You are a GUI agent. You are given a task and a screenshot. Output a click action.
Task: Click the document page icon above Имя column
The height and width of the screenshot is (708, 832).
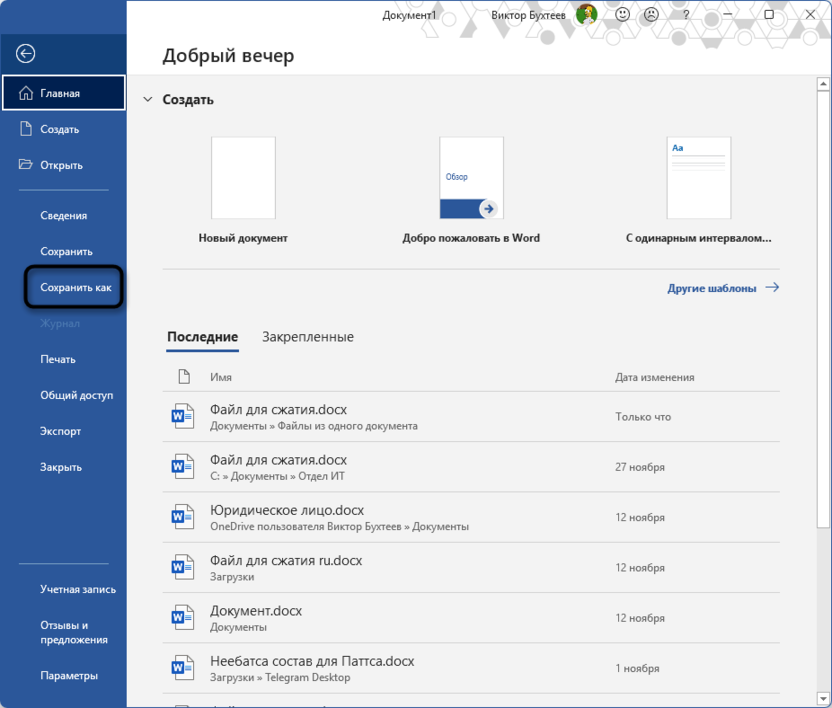tap(183, 377)
